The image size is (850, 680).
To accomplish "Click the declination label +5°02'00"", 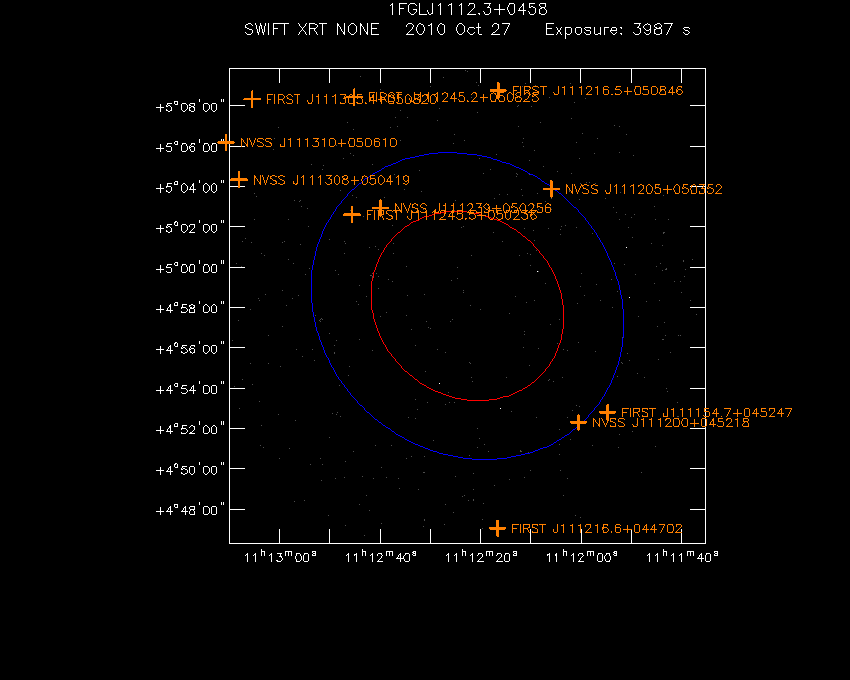I will click(x=190, y=228).
